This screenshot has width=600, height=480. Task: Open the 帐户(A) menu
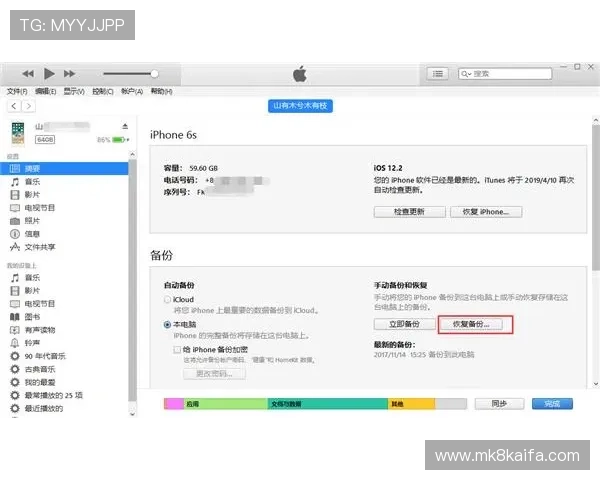(132, 91)
